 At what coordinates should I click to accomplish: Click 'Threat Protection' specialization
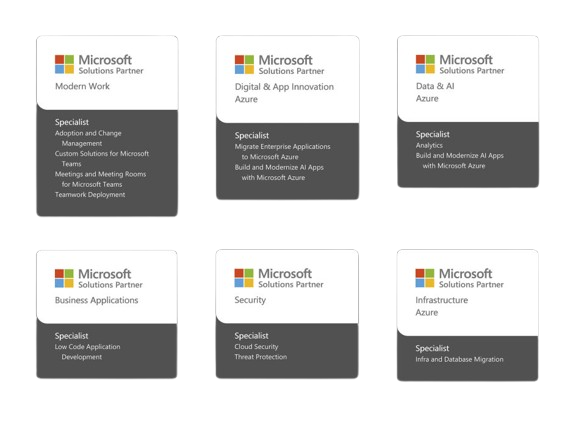(261, 357)
